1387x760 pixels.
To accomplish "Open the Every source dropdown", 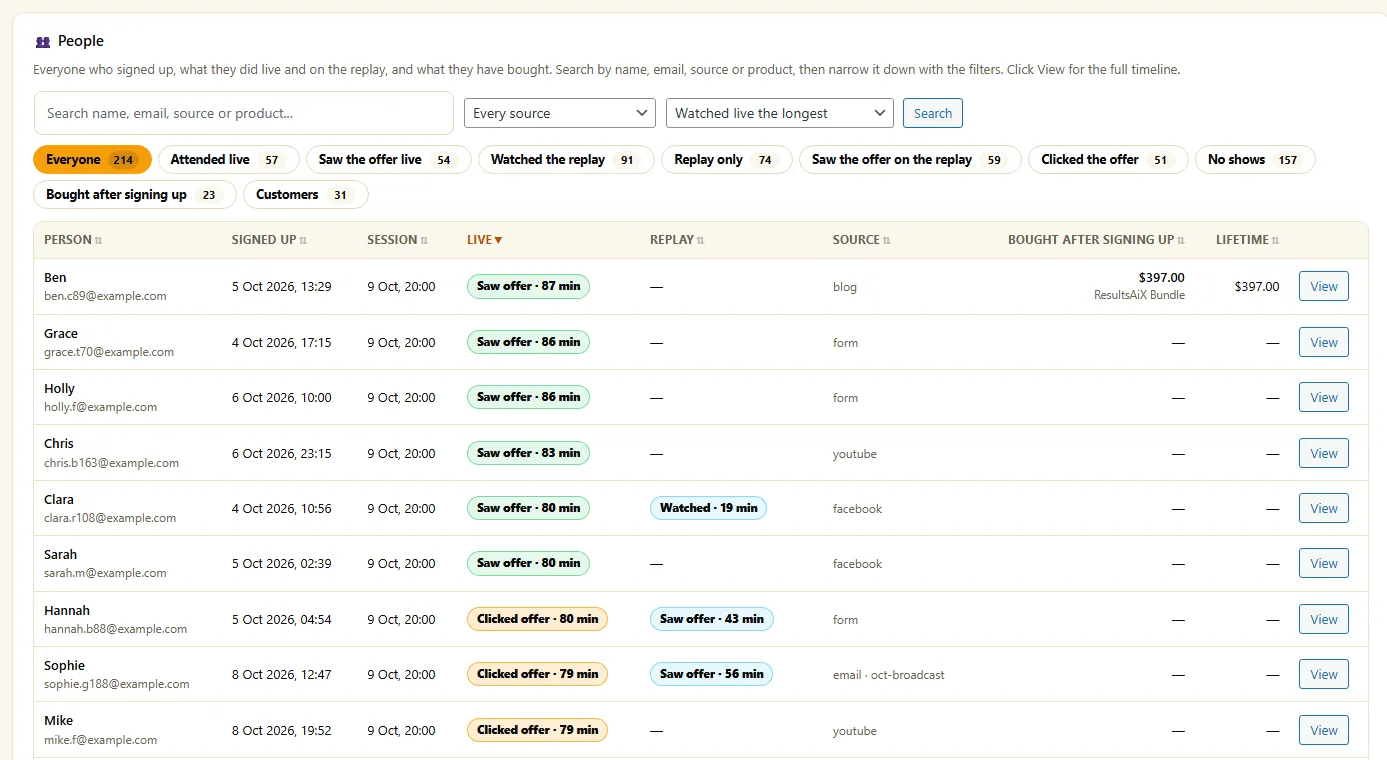I will (x=560, y=113).
